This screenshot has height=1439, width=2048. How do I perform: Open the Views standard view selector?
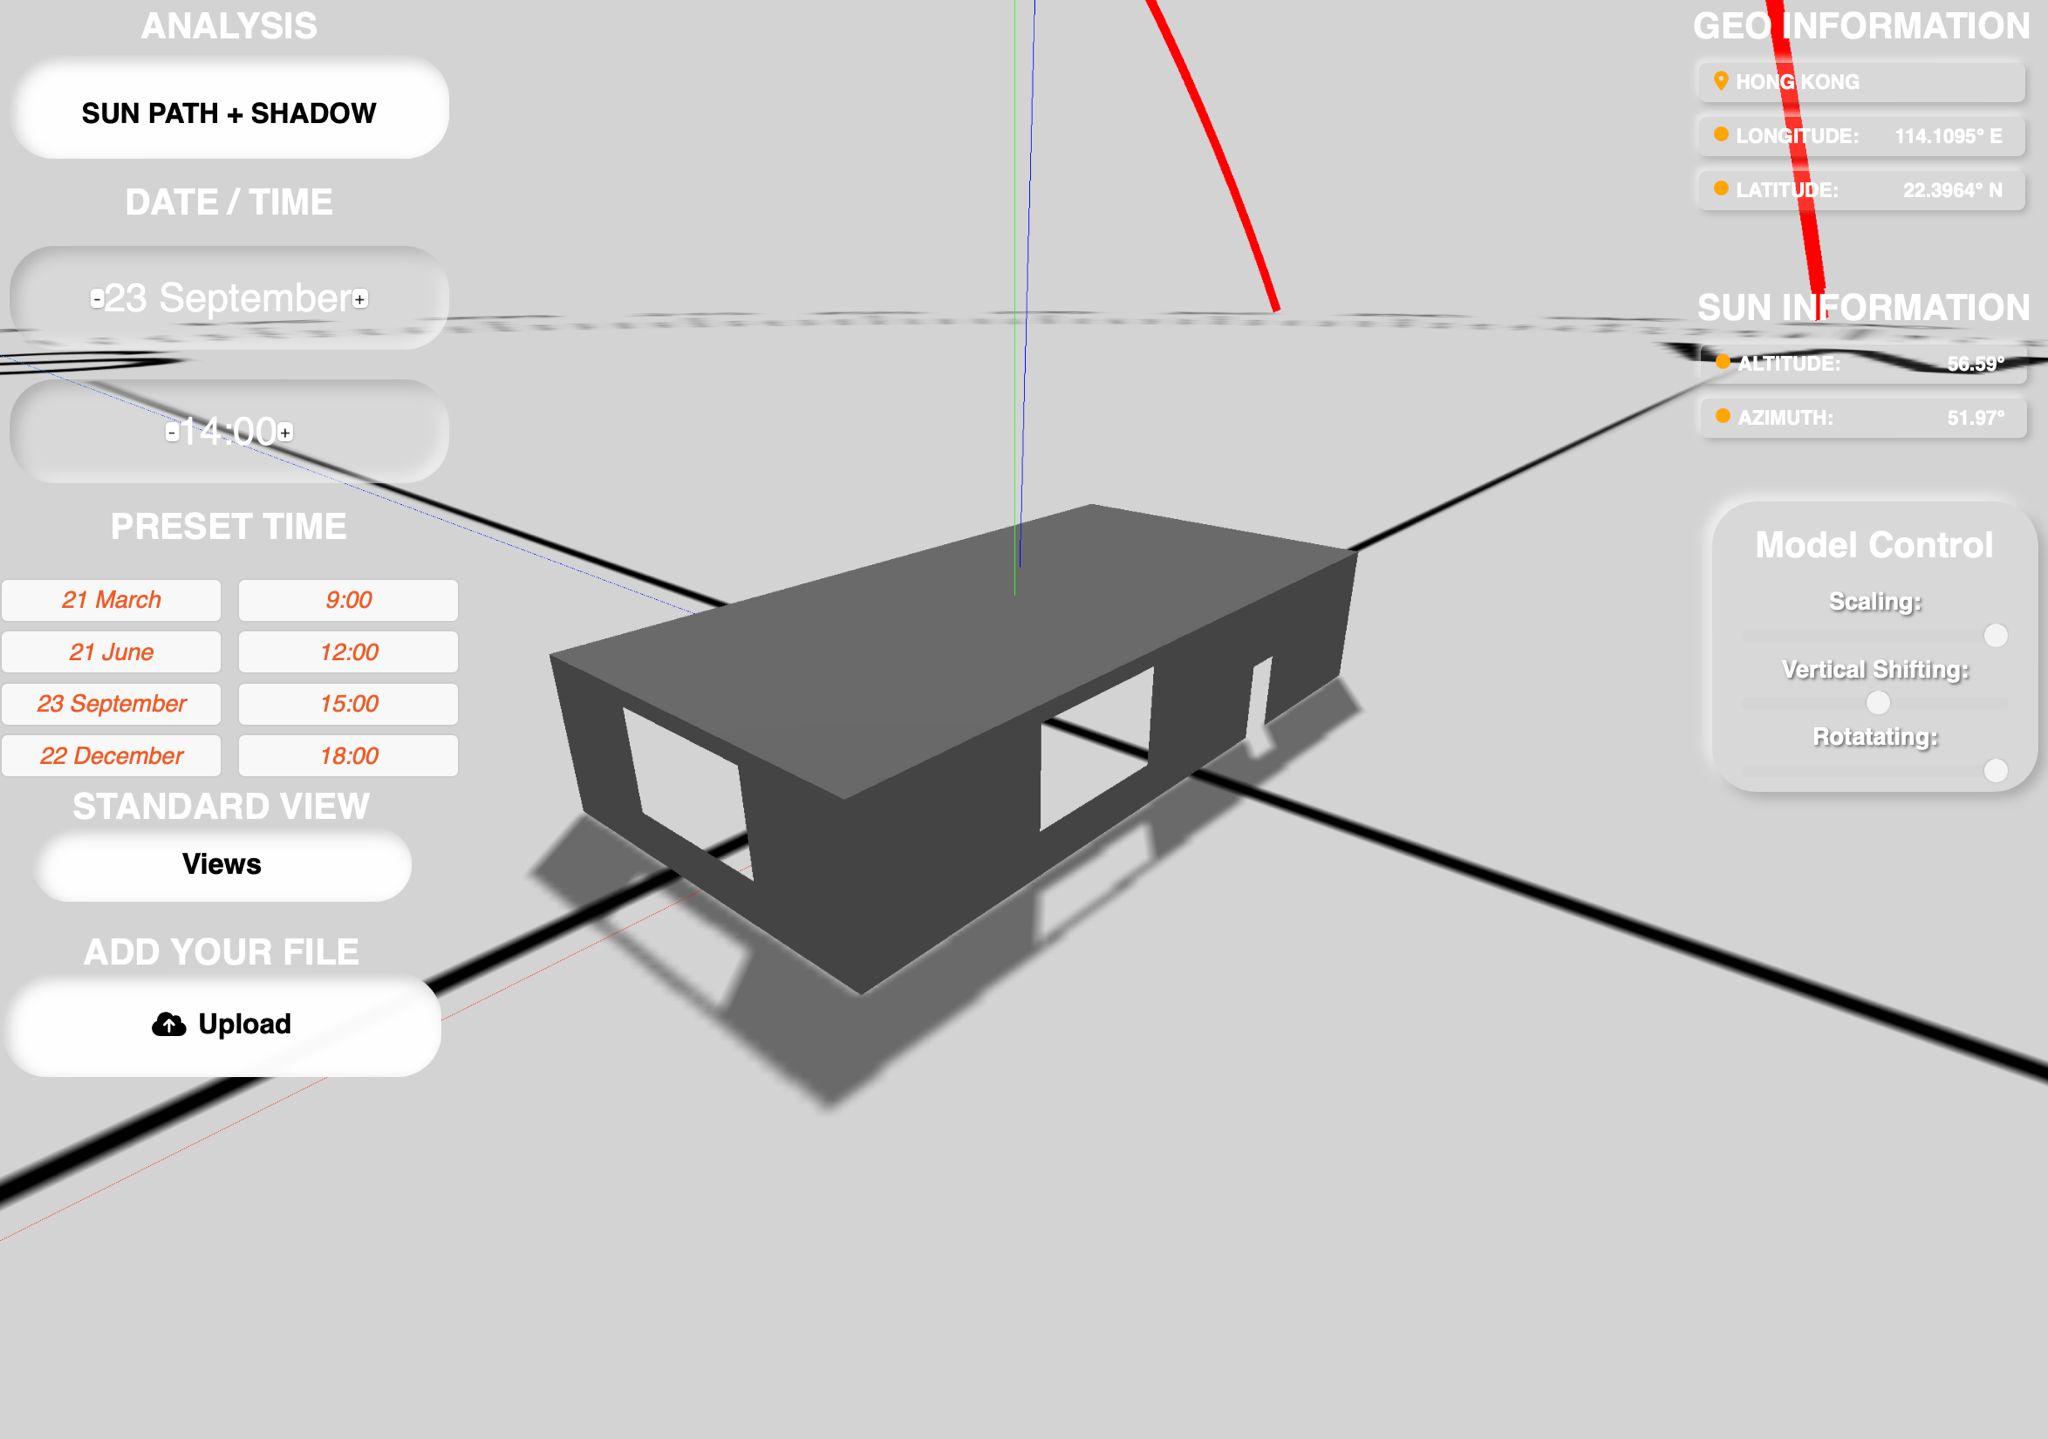click(222, 864)
